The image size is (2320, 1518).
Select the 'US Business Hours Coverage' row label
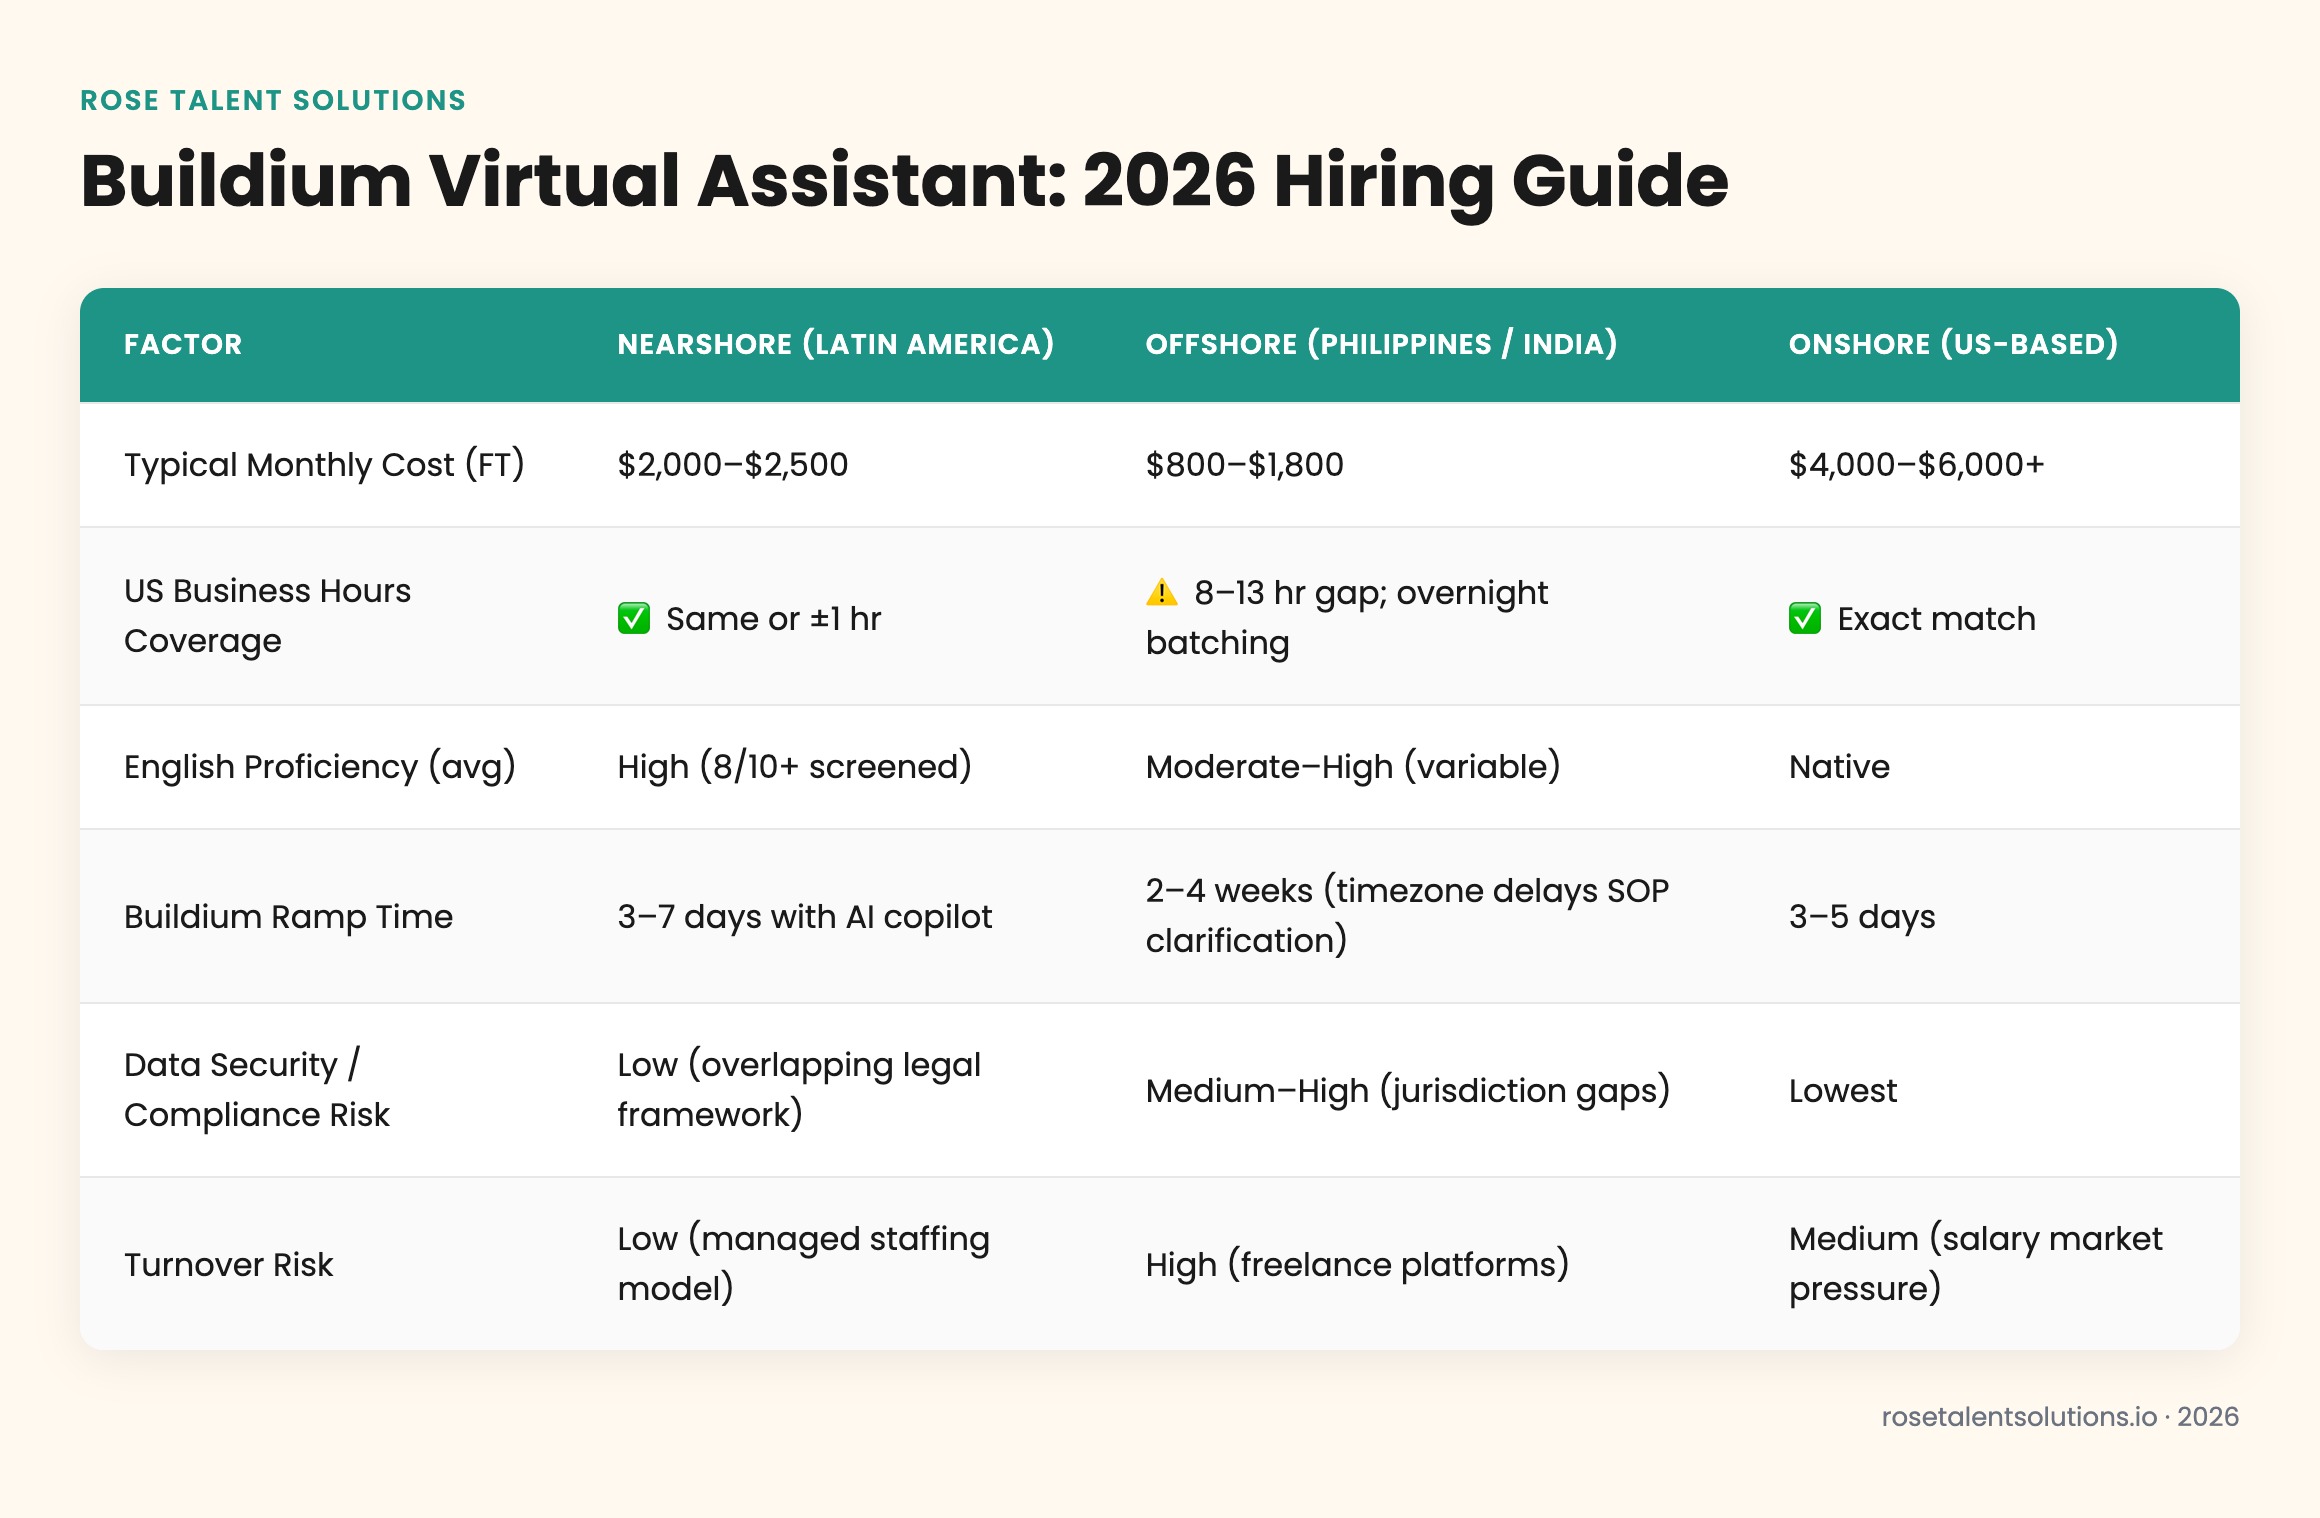(x=267, y=616)
